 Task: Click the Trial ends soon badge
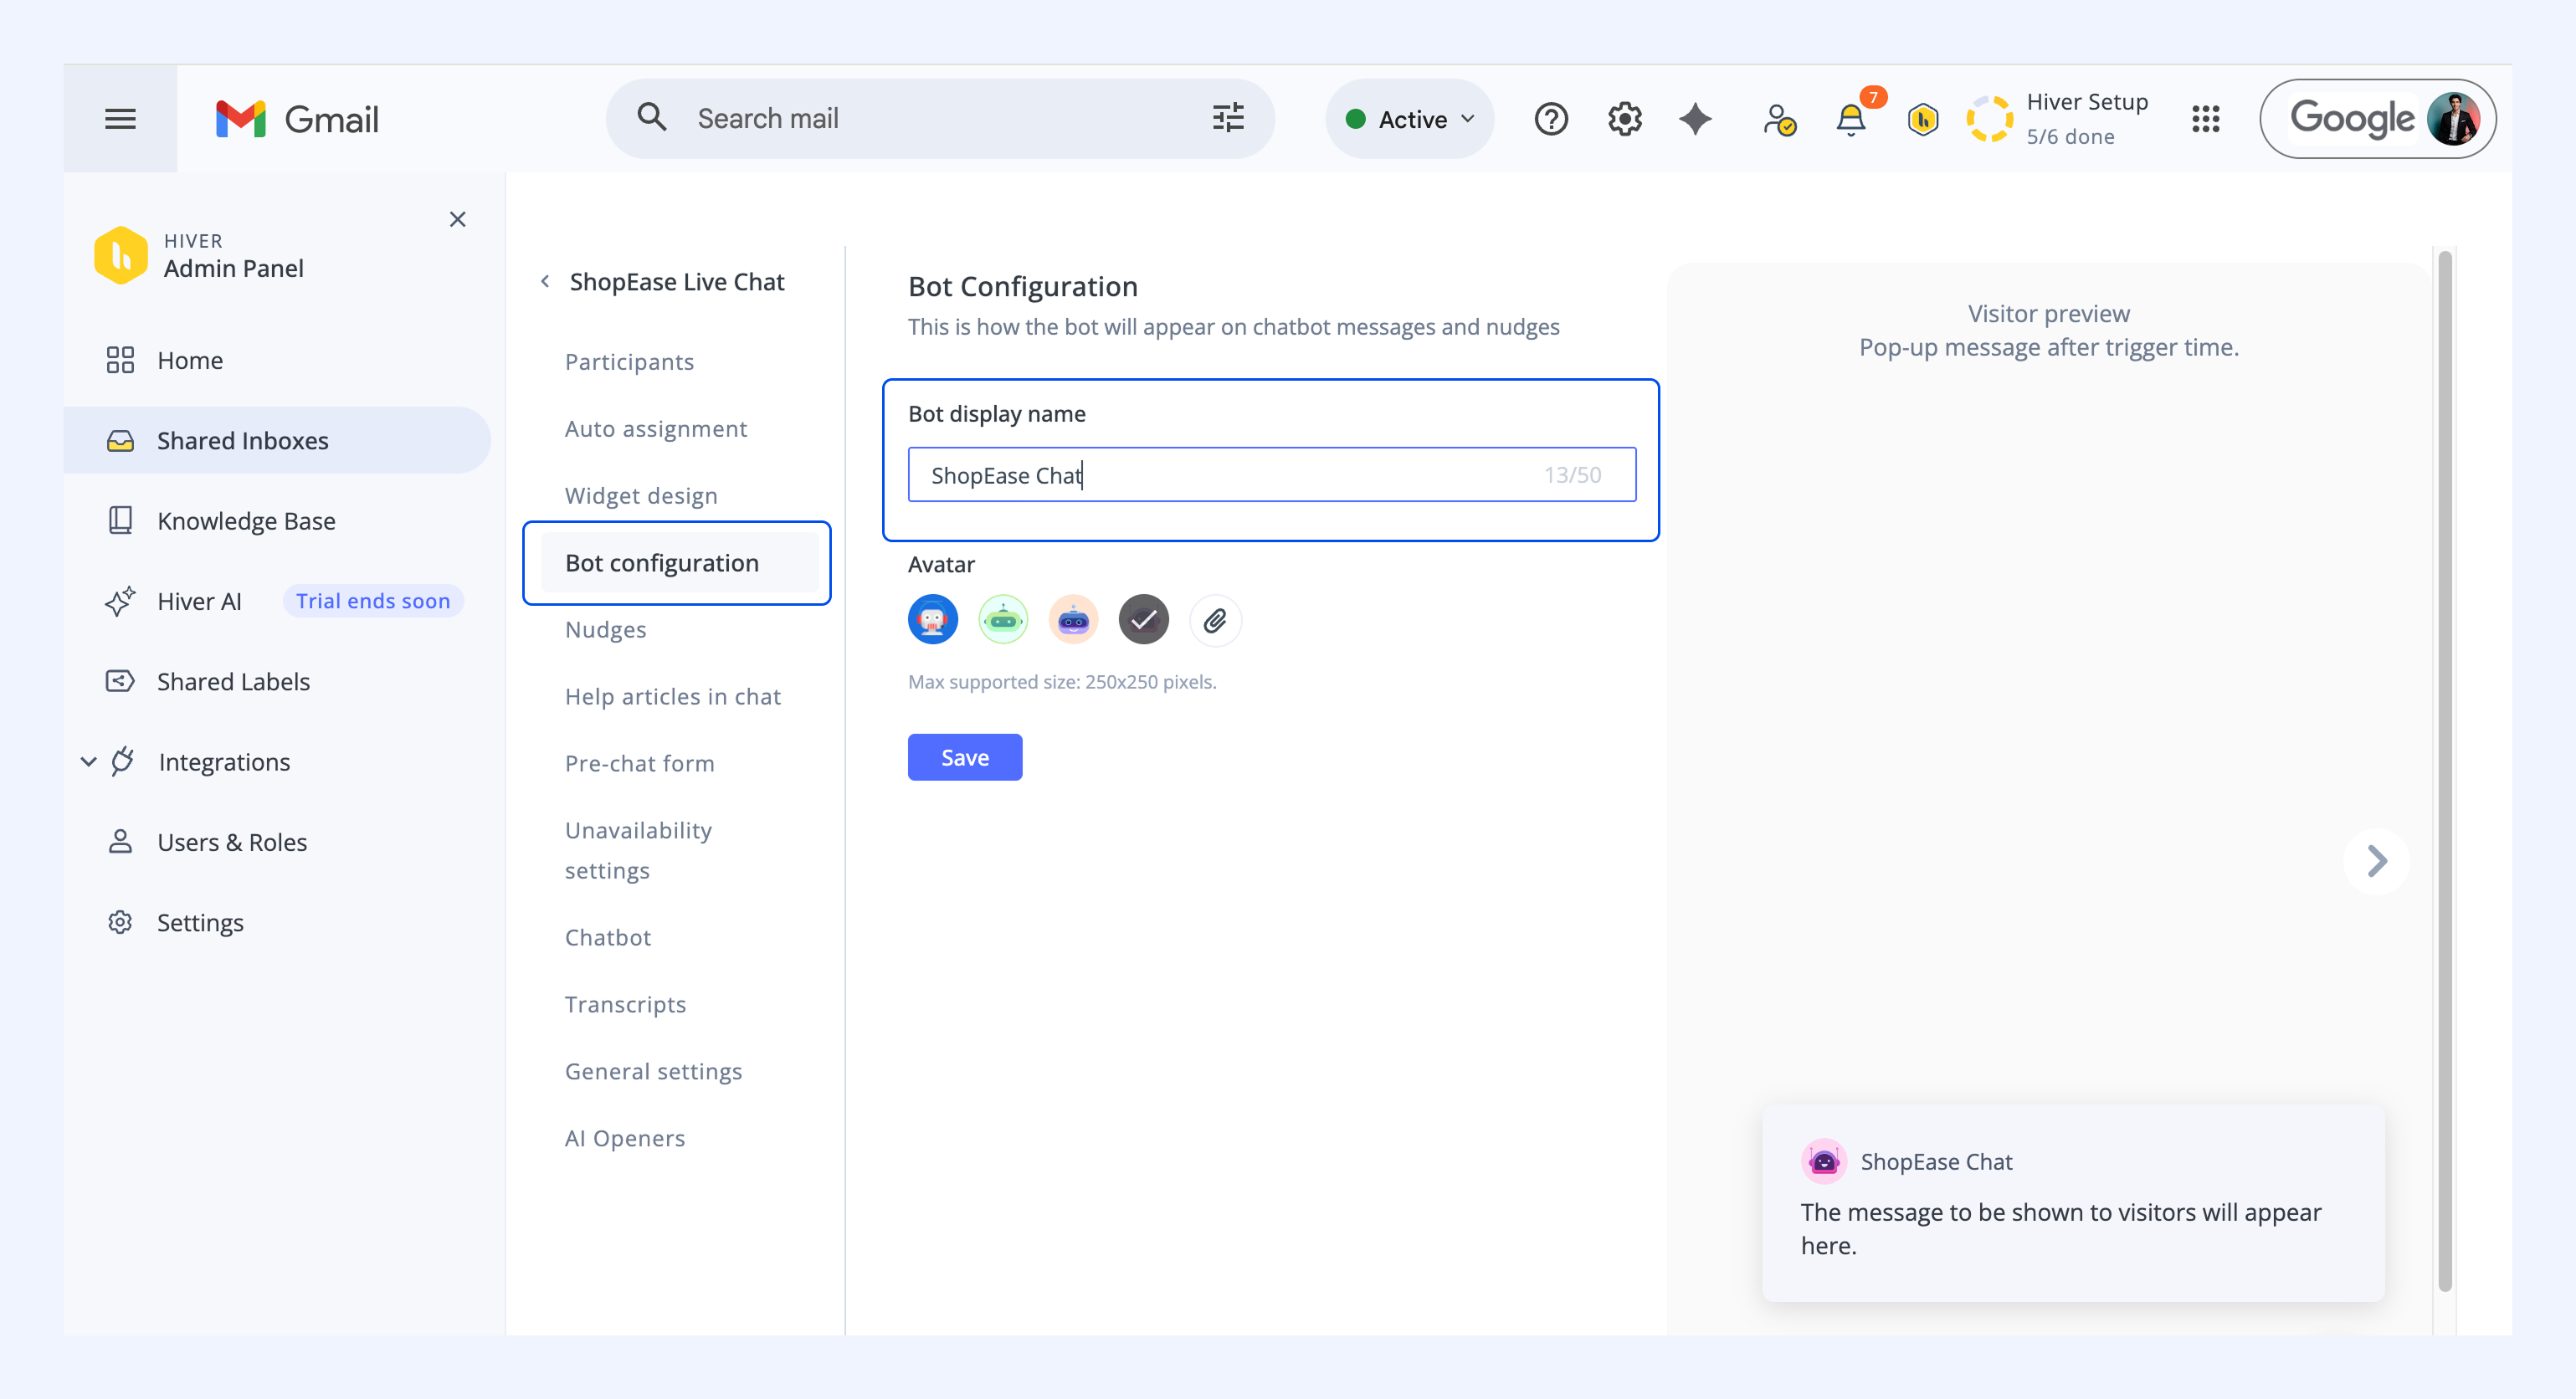(x=373, y=601)
